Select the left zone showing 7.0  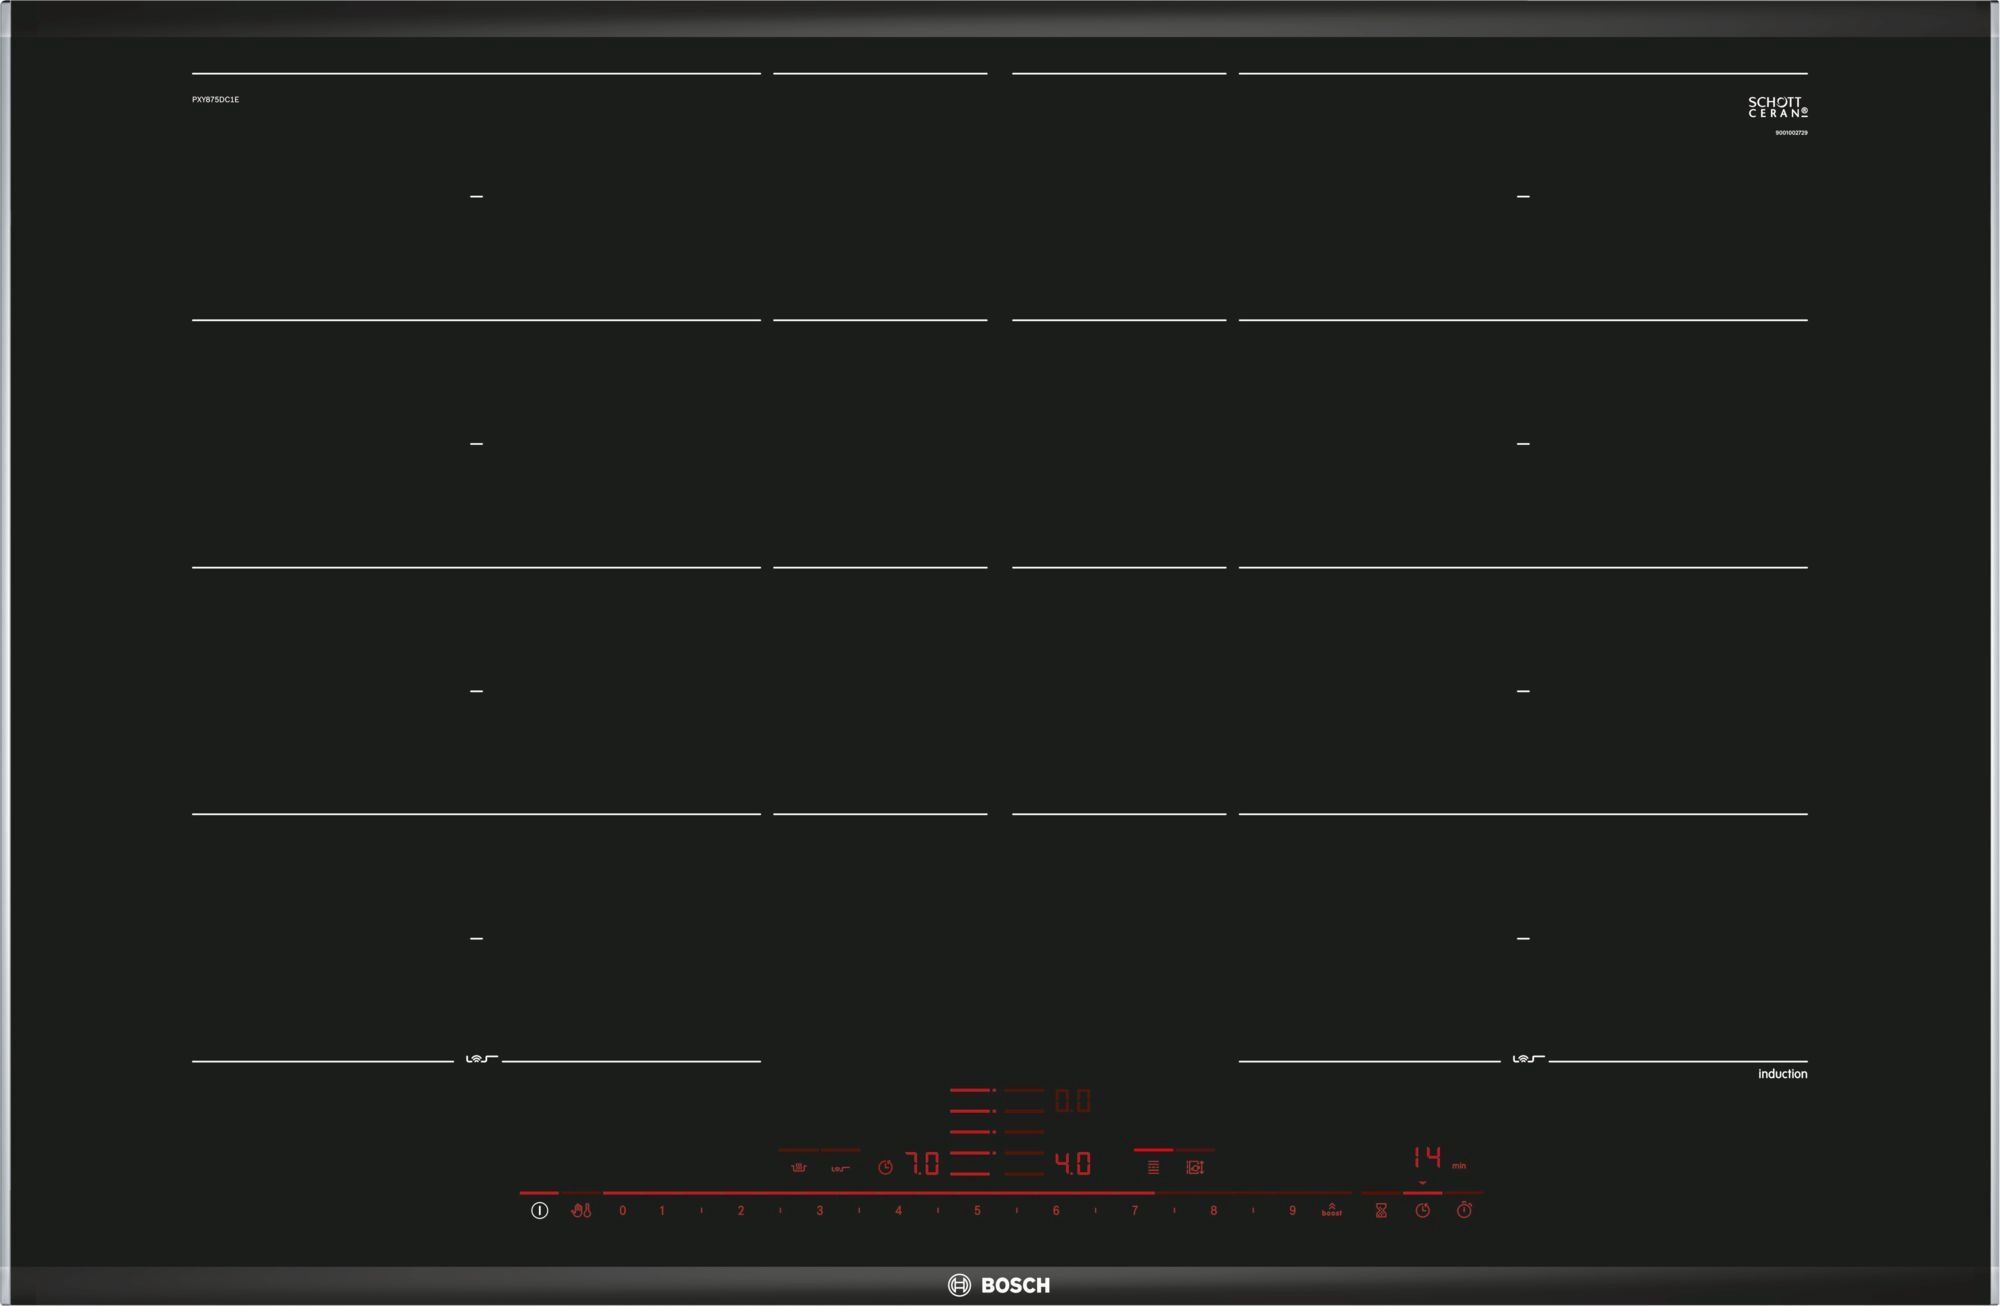[x=922, y=1164]
